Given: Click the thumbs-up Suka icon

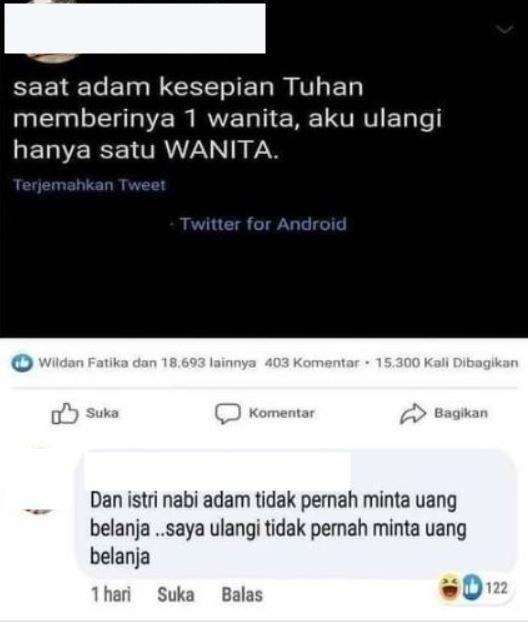Looking at the screenshot, I should point(65,414).
